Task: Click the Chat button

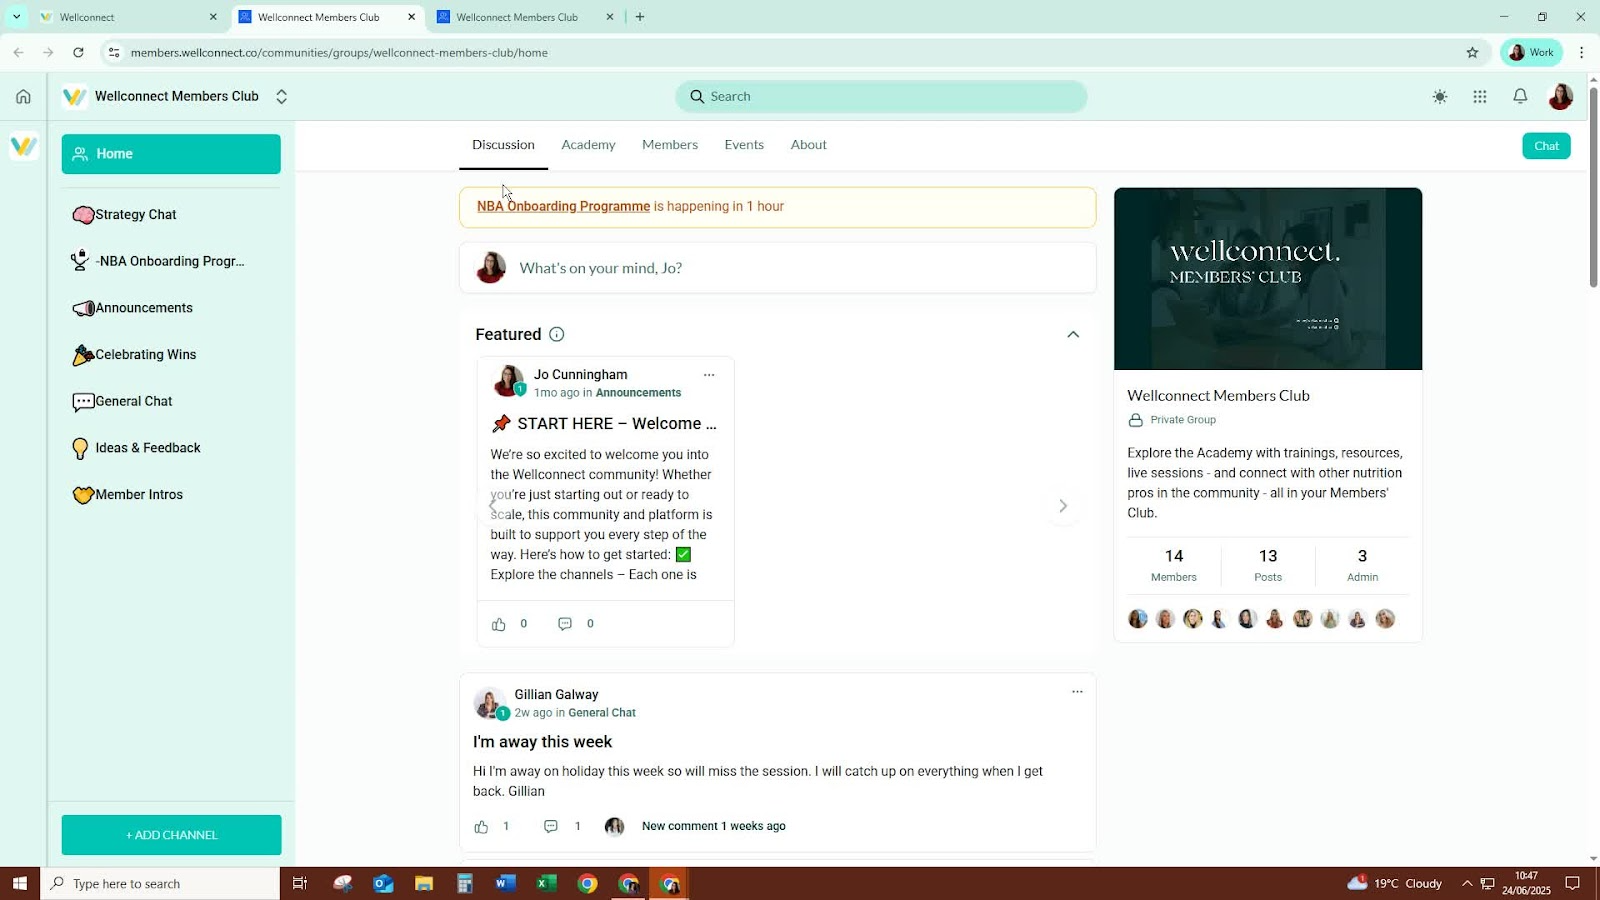Action: click(1546, 146)
